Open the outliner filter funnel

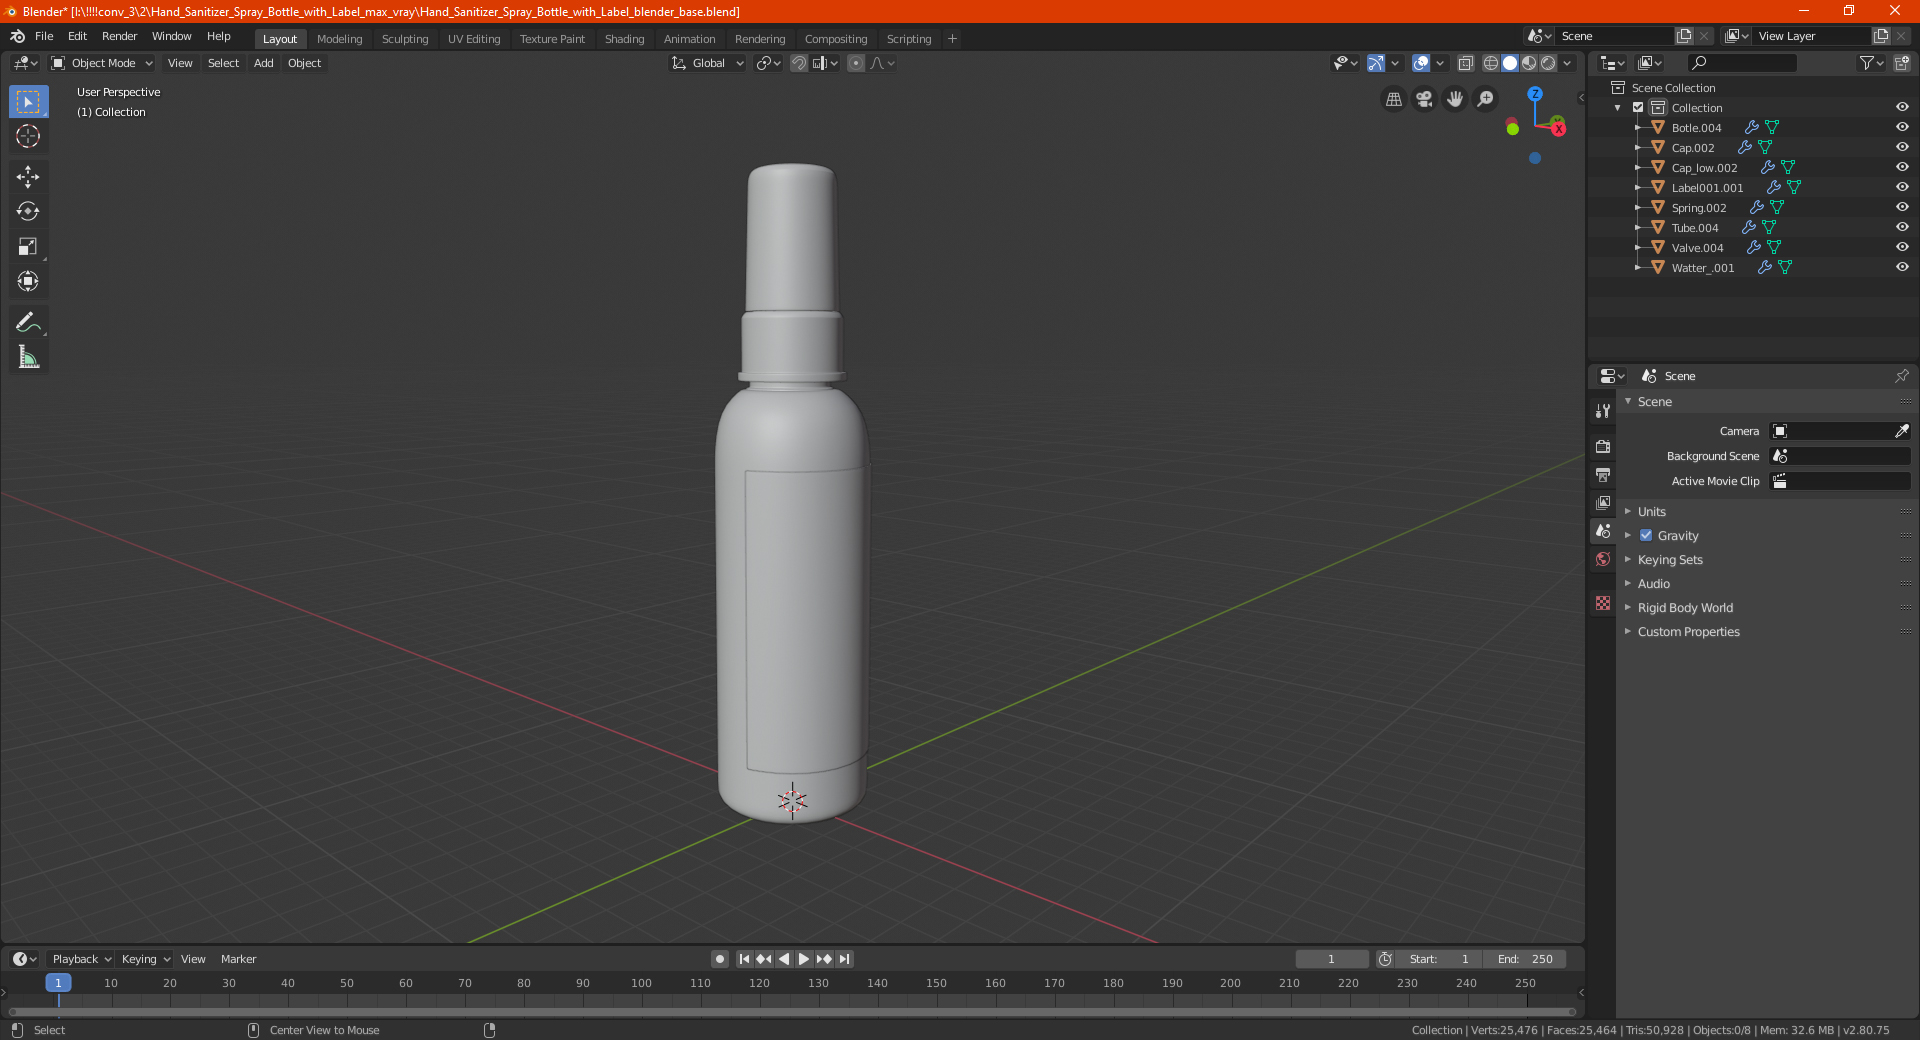1870,63
